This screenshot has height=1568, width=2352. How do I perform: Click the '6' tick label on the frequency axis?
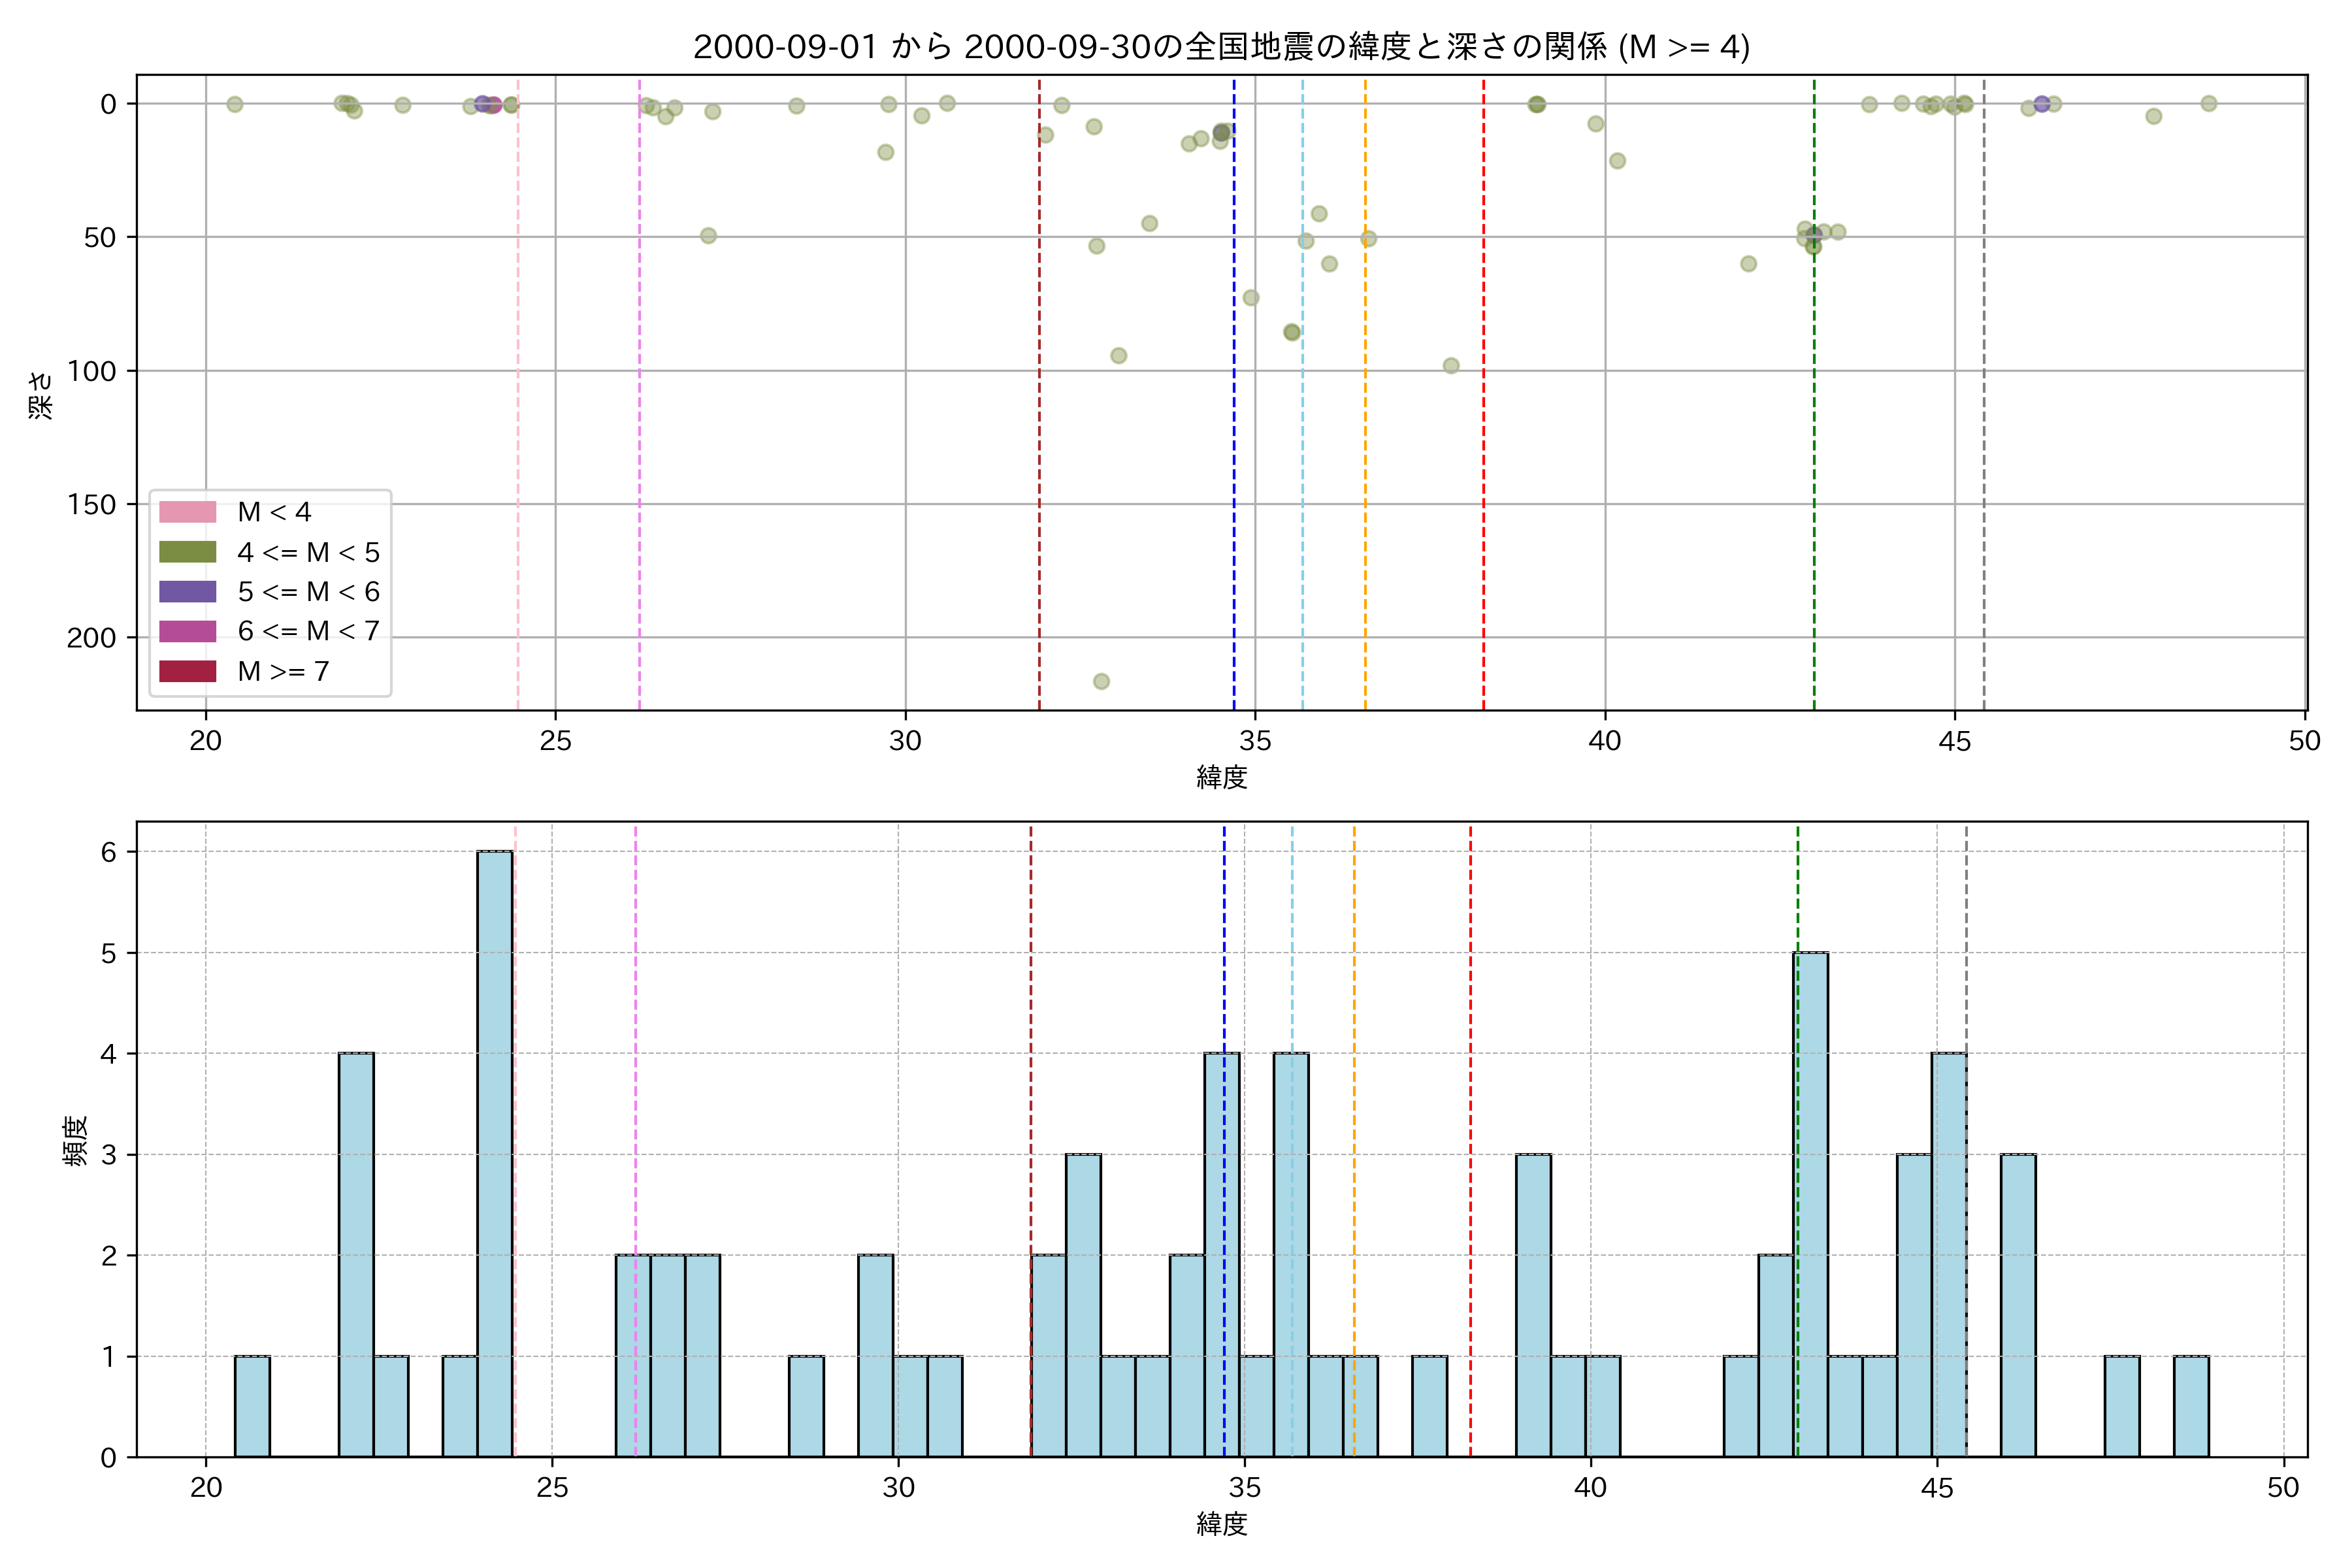109,852
